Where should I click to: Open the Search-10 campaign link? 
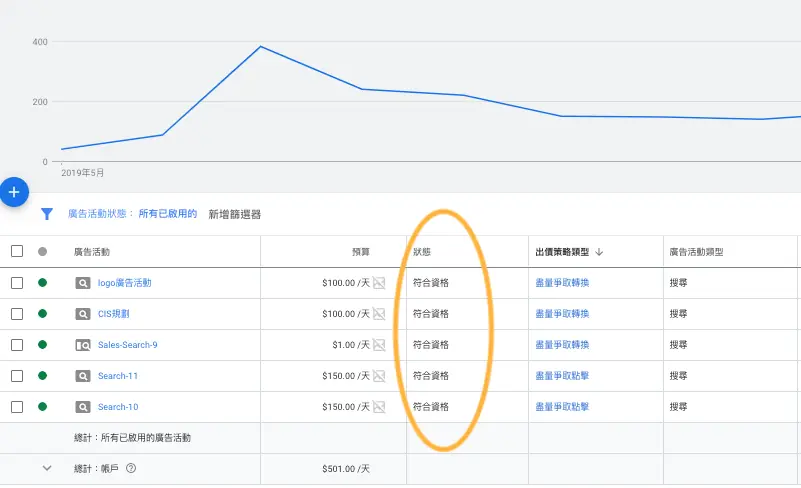click(x=118, y=407)
